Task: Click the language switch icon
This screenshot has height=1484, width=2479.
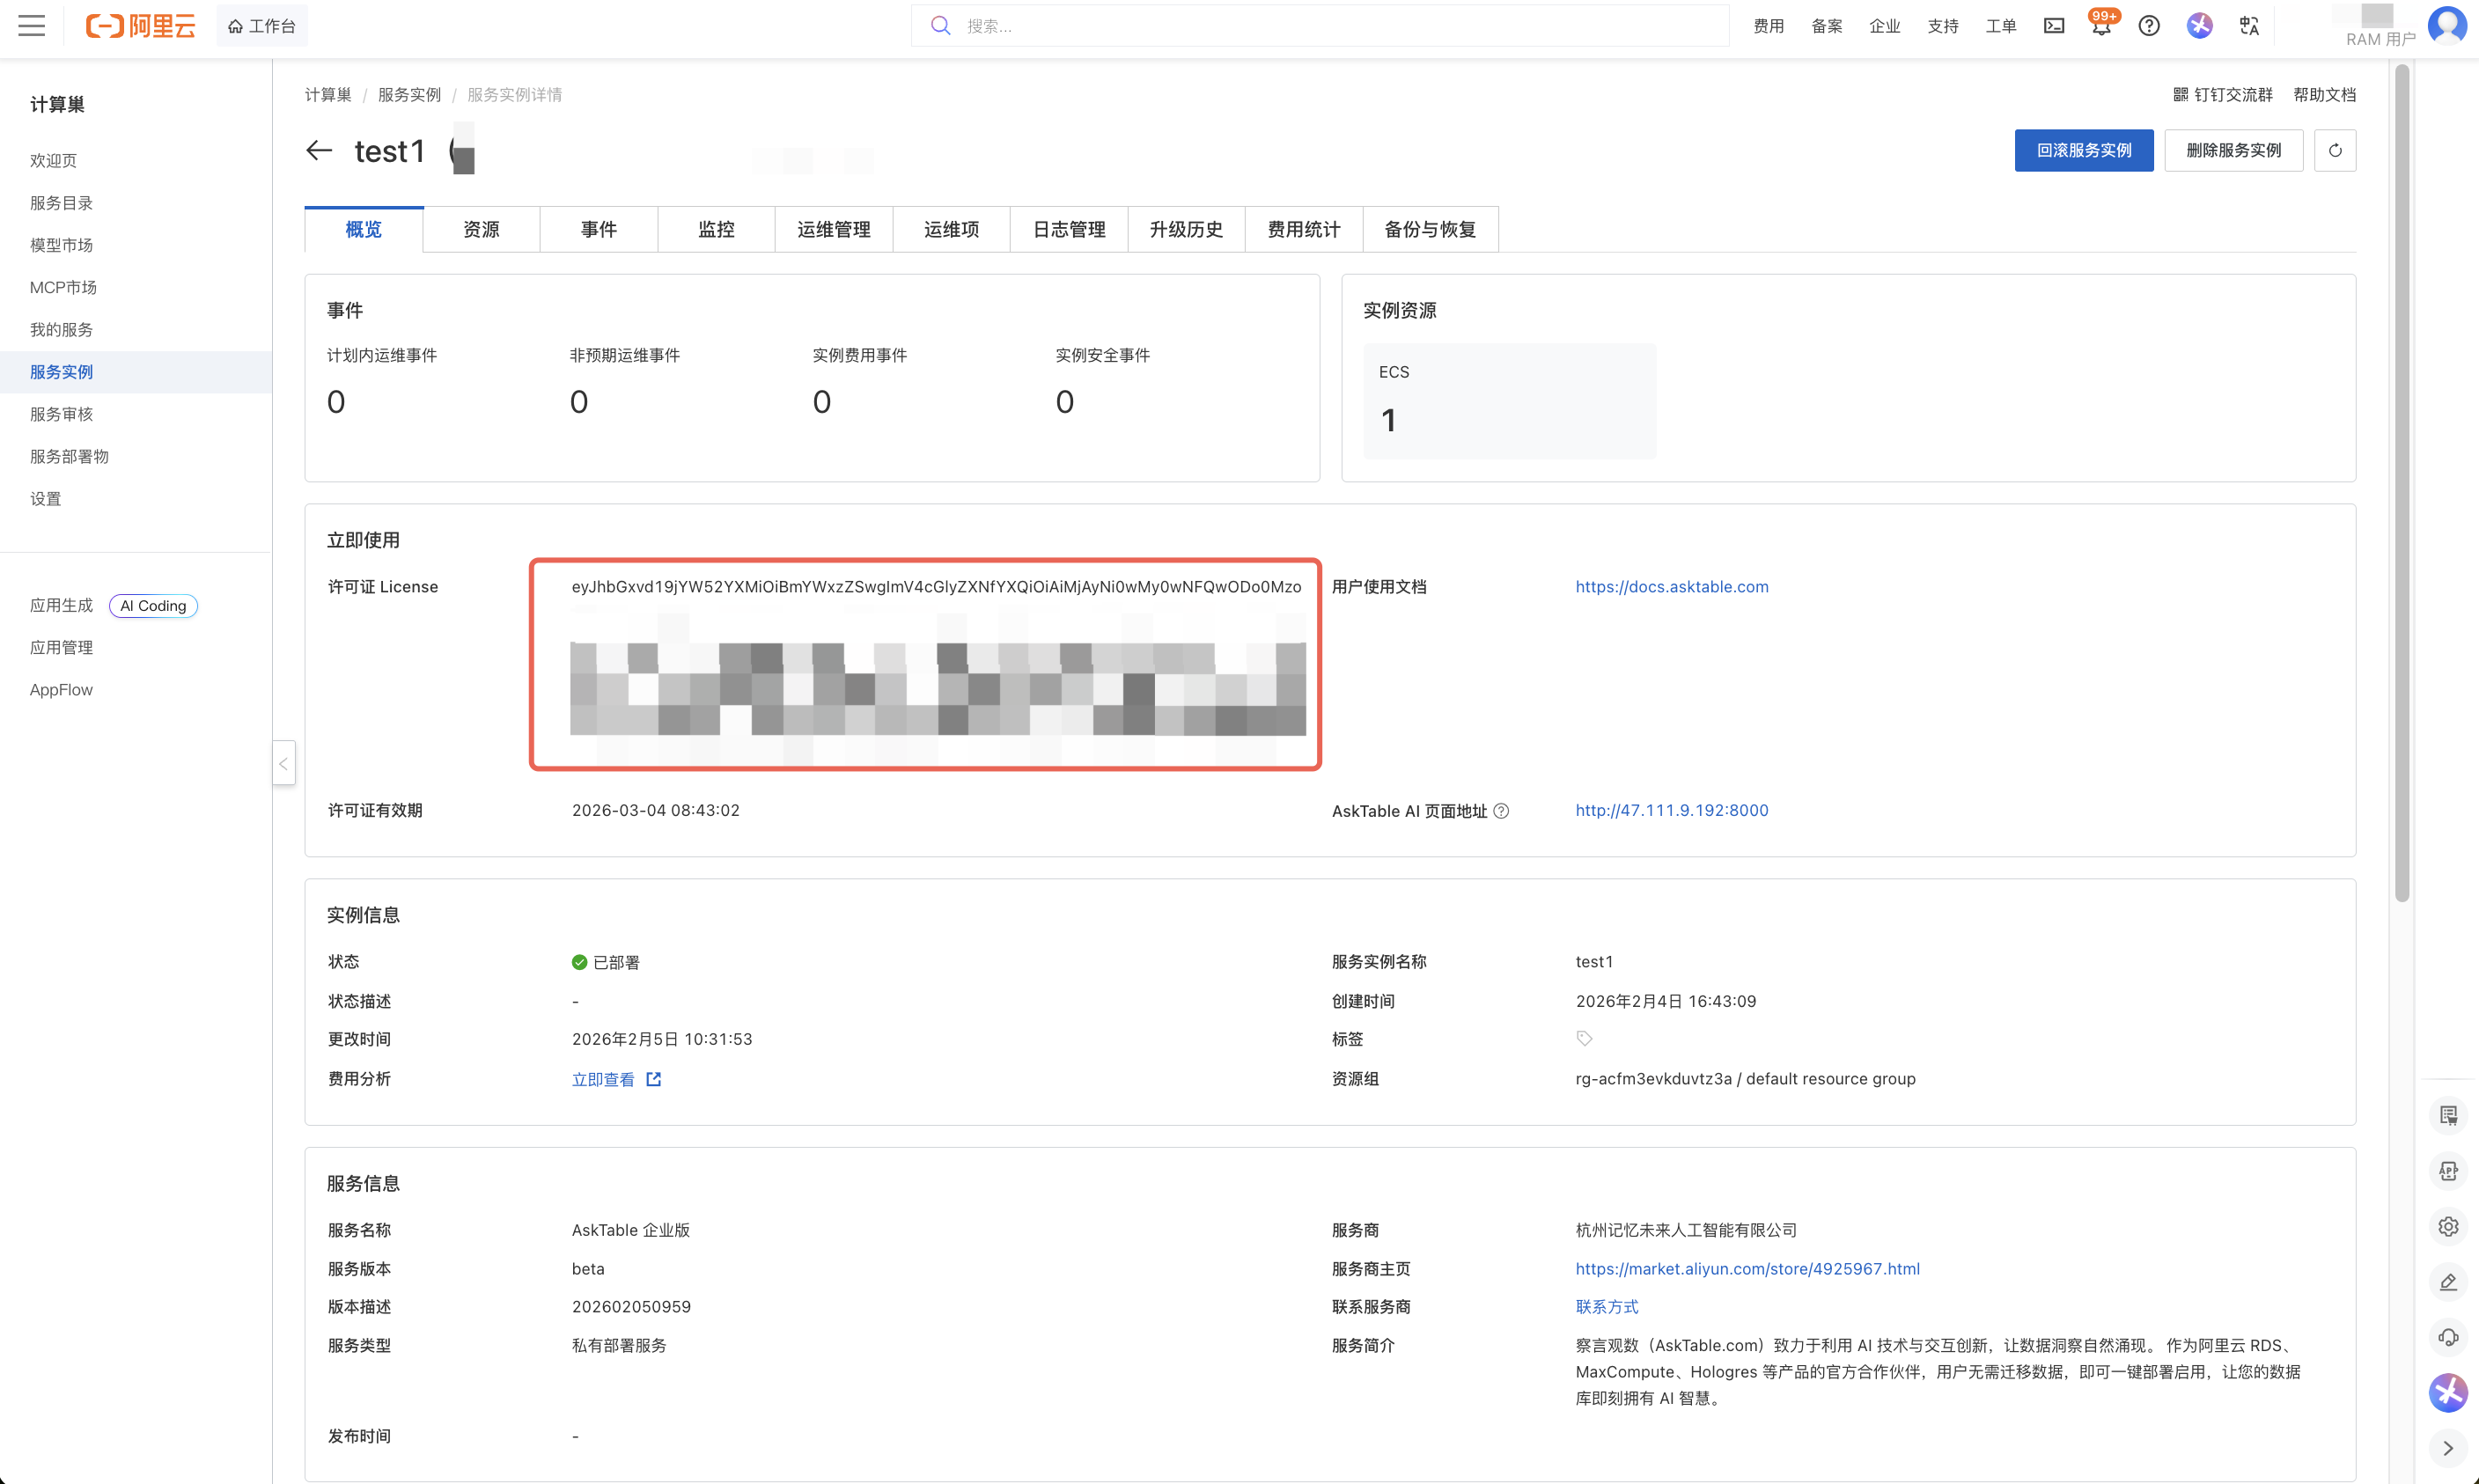Action: coord(2249,27)
